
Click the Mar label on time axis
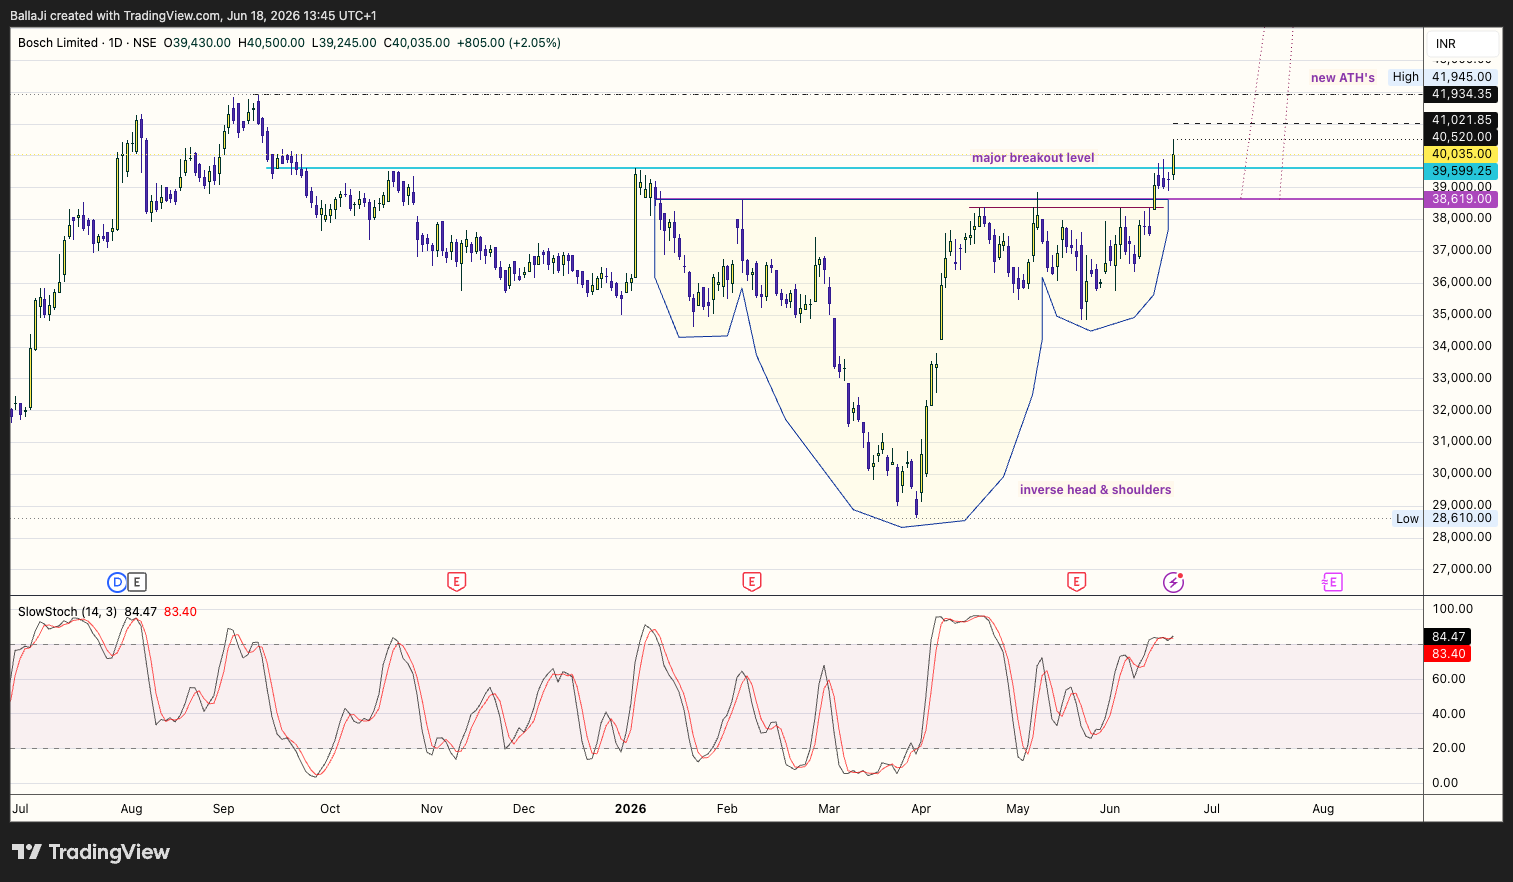tap(829, 809)
